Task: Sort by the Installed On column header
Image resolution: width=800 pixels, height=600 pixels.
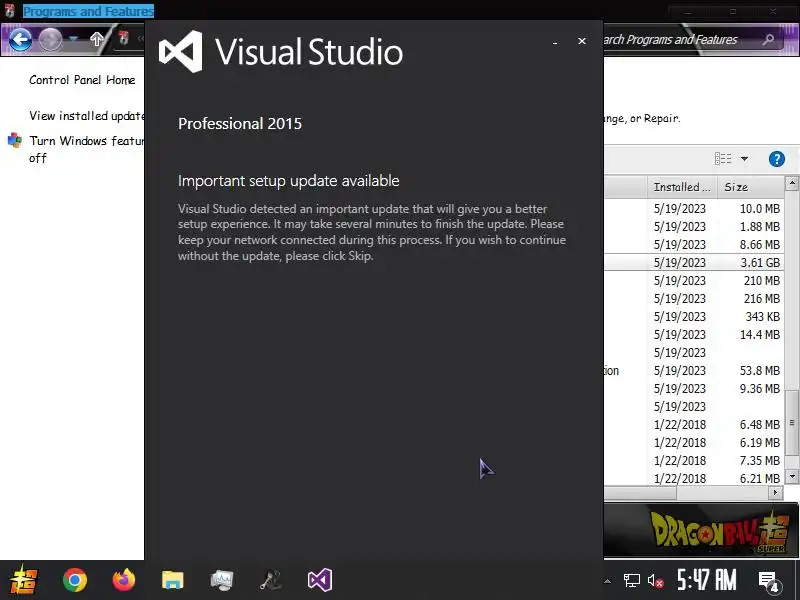Action: pyautogui.click(x=682, y=187)
